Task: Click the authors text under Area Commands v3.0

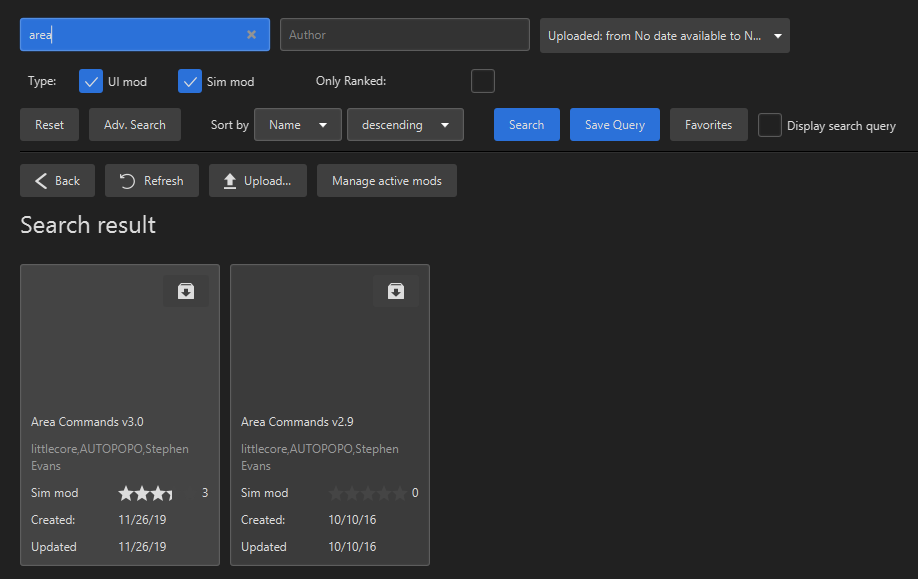Action: (109, 457)
